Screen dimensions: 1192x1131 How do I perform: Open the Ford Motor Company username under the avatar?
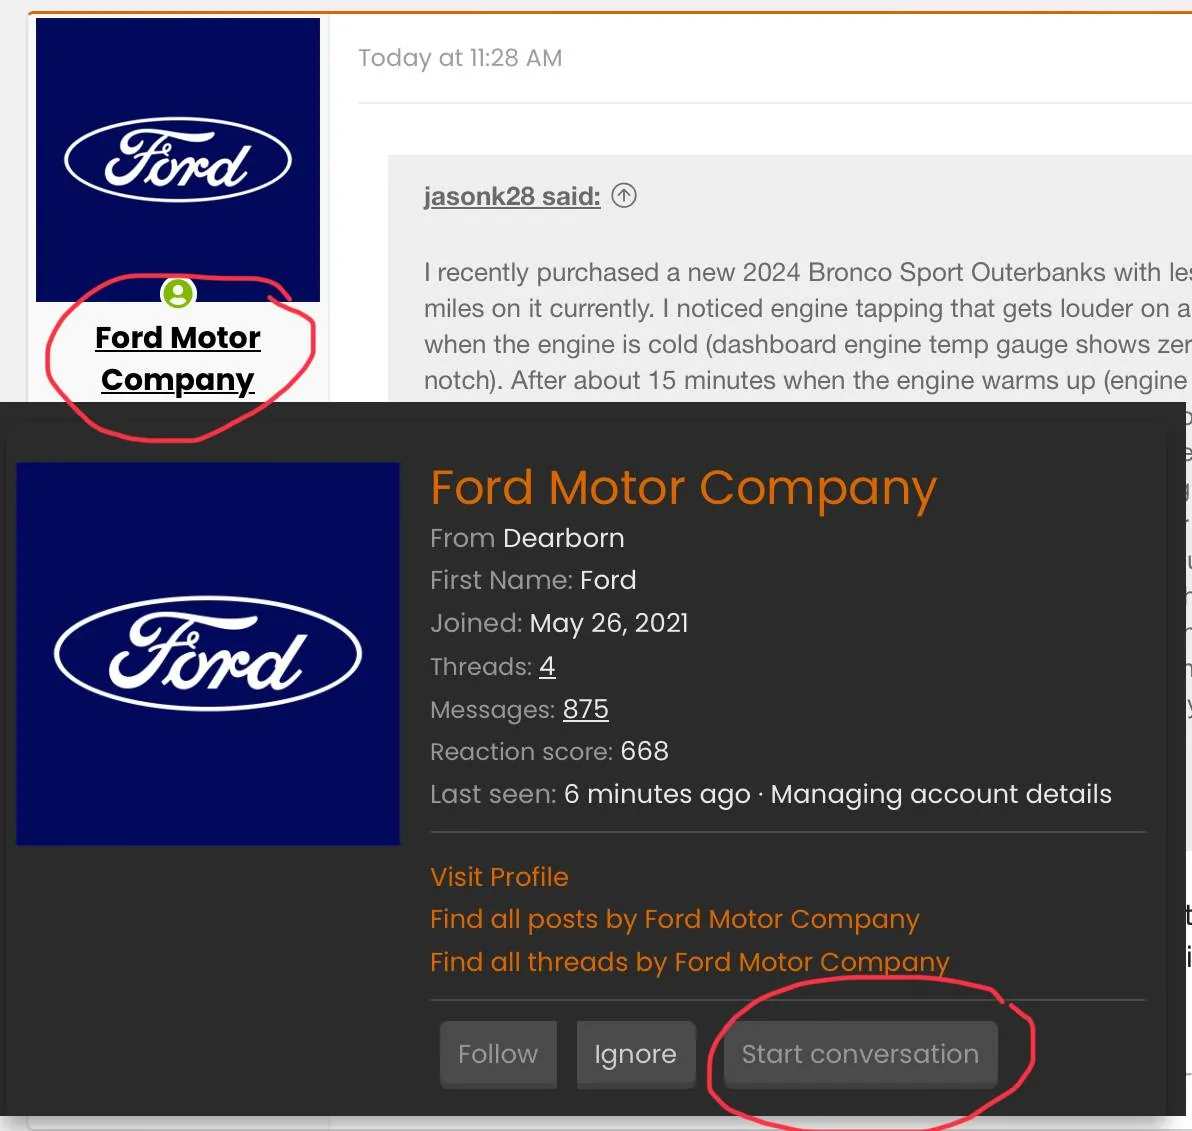[178, 358]
